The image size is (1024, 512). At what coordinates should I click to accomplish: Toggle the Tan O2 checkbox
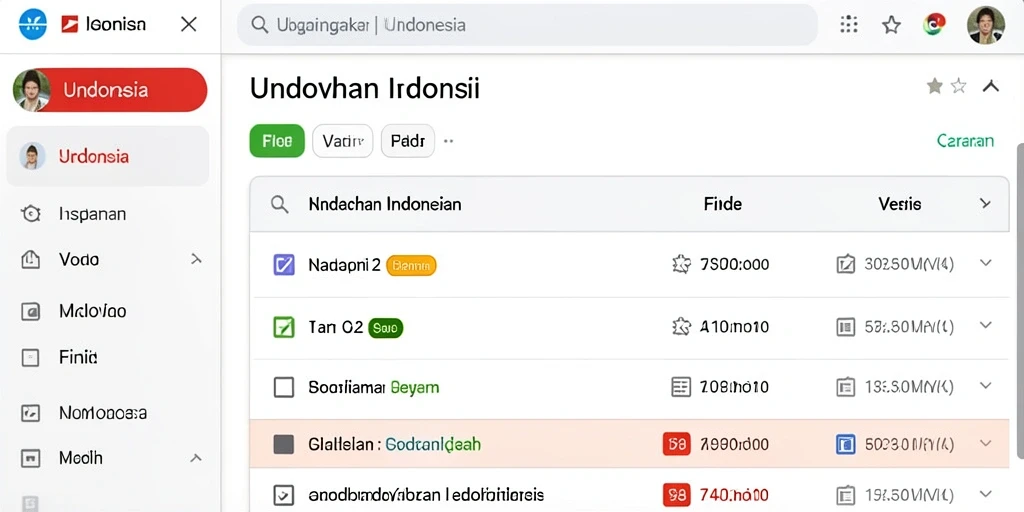[283, 327]
